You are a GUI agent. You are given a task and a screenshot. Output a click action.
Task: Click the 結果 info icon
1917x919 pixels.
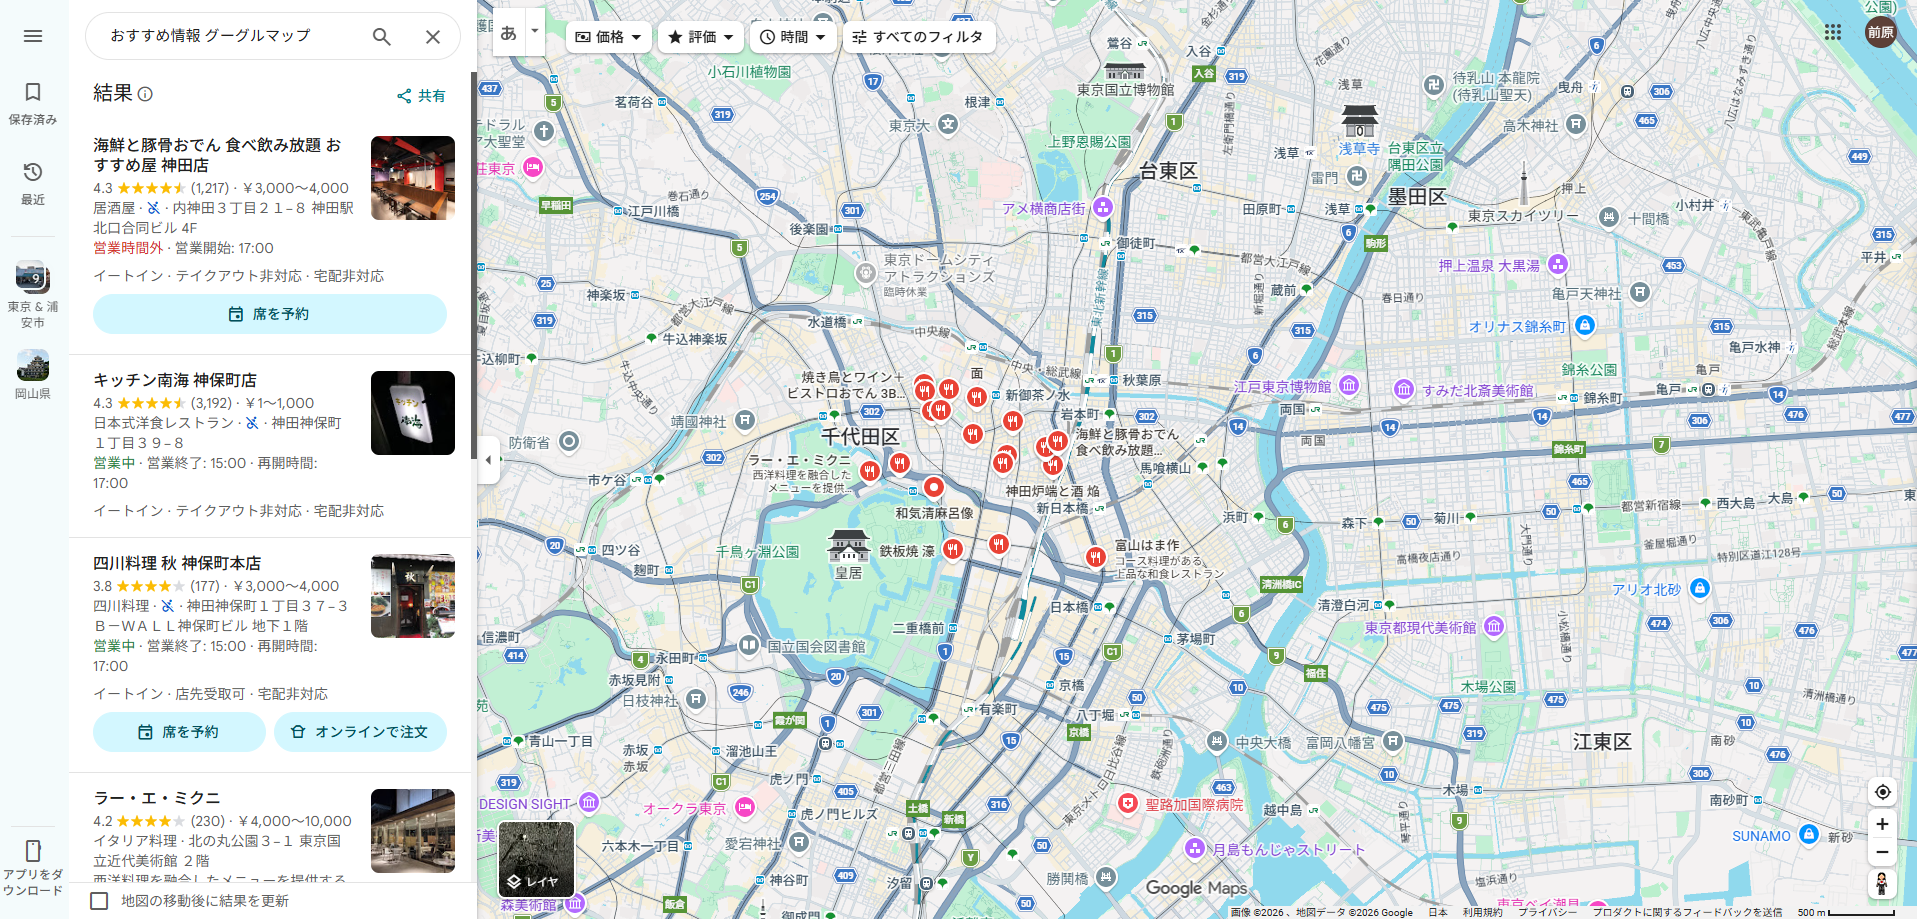tap(145, 94)
